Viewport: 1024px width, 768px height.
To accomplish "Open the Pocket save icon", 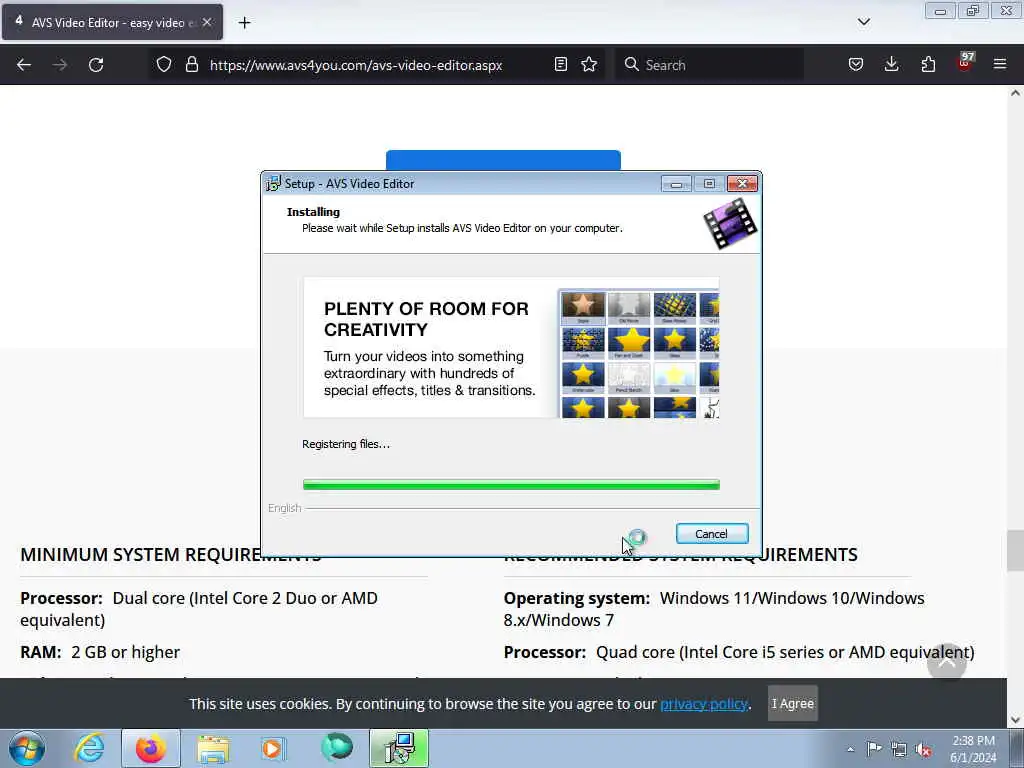I will pyautogui.click(x=856, y=65).
